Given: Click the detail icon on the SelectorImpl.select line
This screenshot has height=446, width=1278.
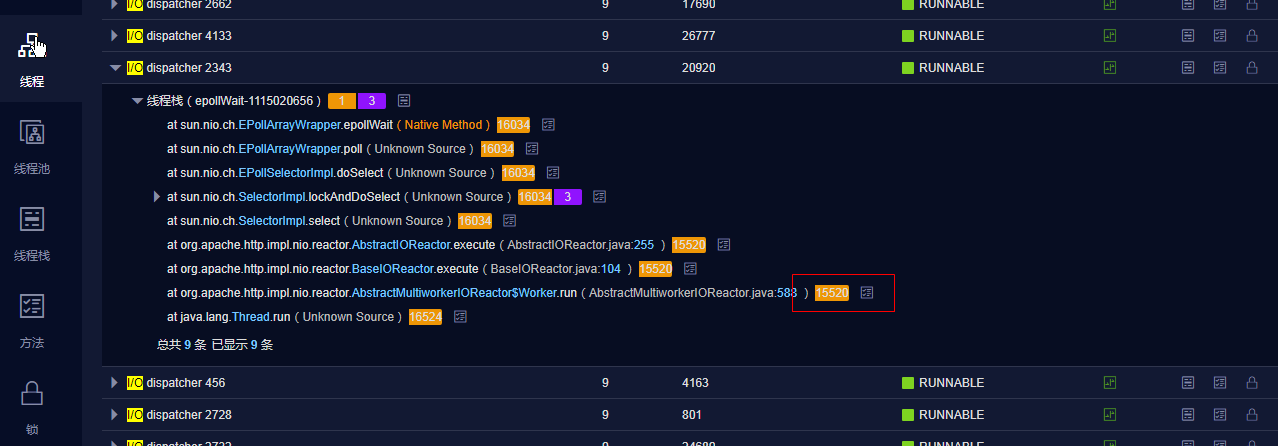Looking at the screenshot, I should [x=509, y=221].
